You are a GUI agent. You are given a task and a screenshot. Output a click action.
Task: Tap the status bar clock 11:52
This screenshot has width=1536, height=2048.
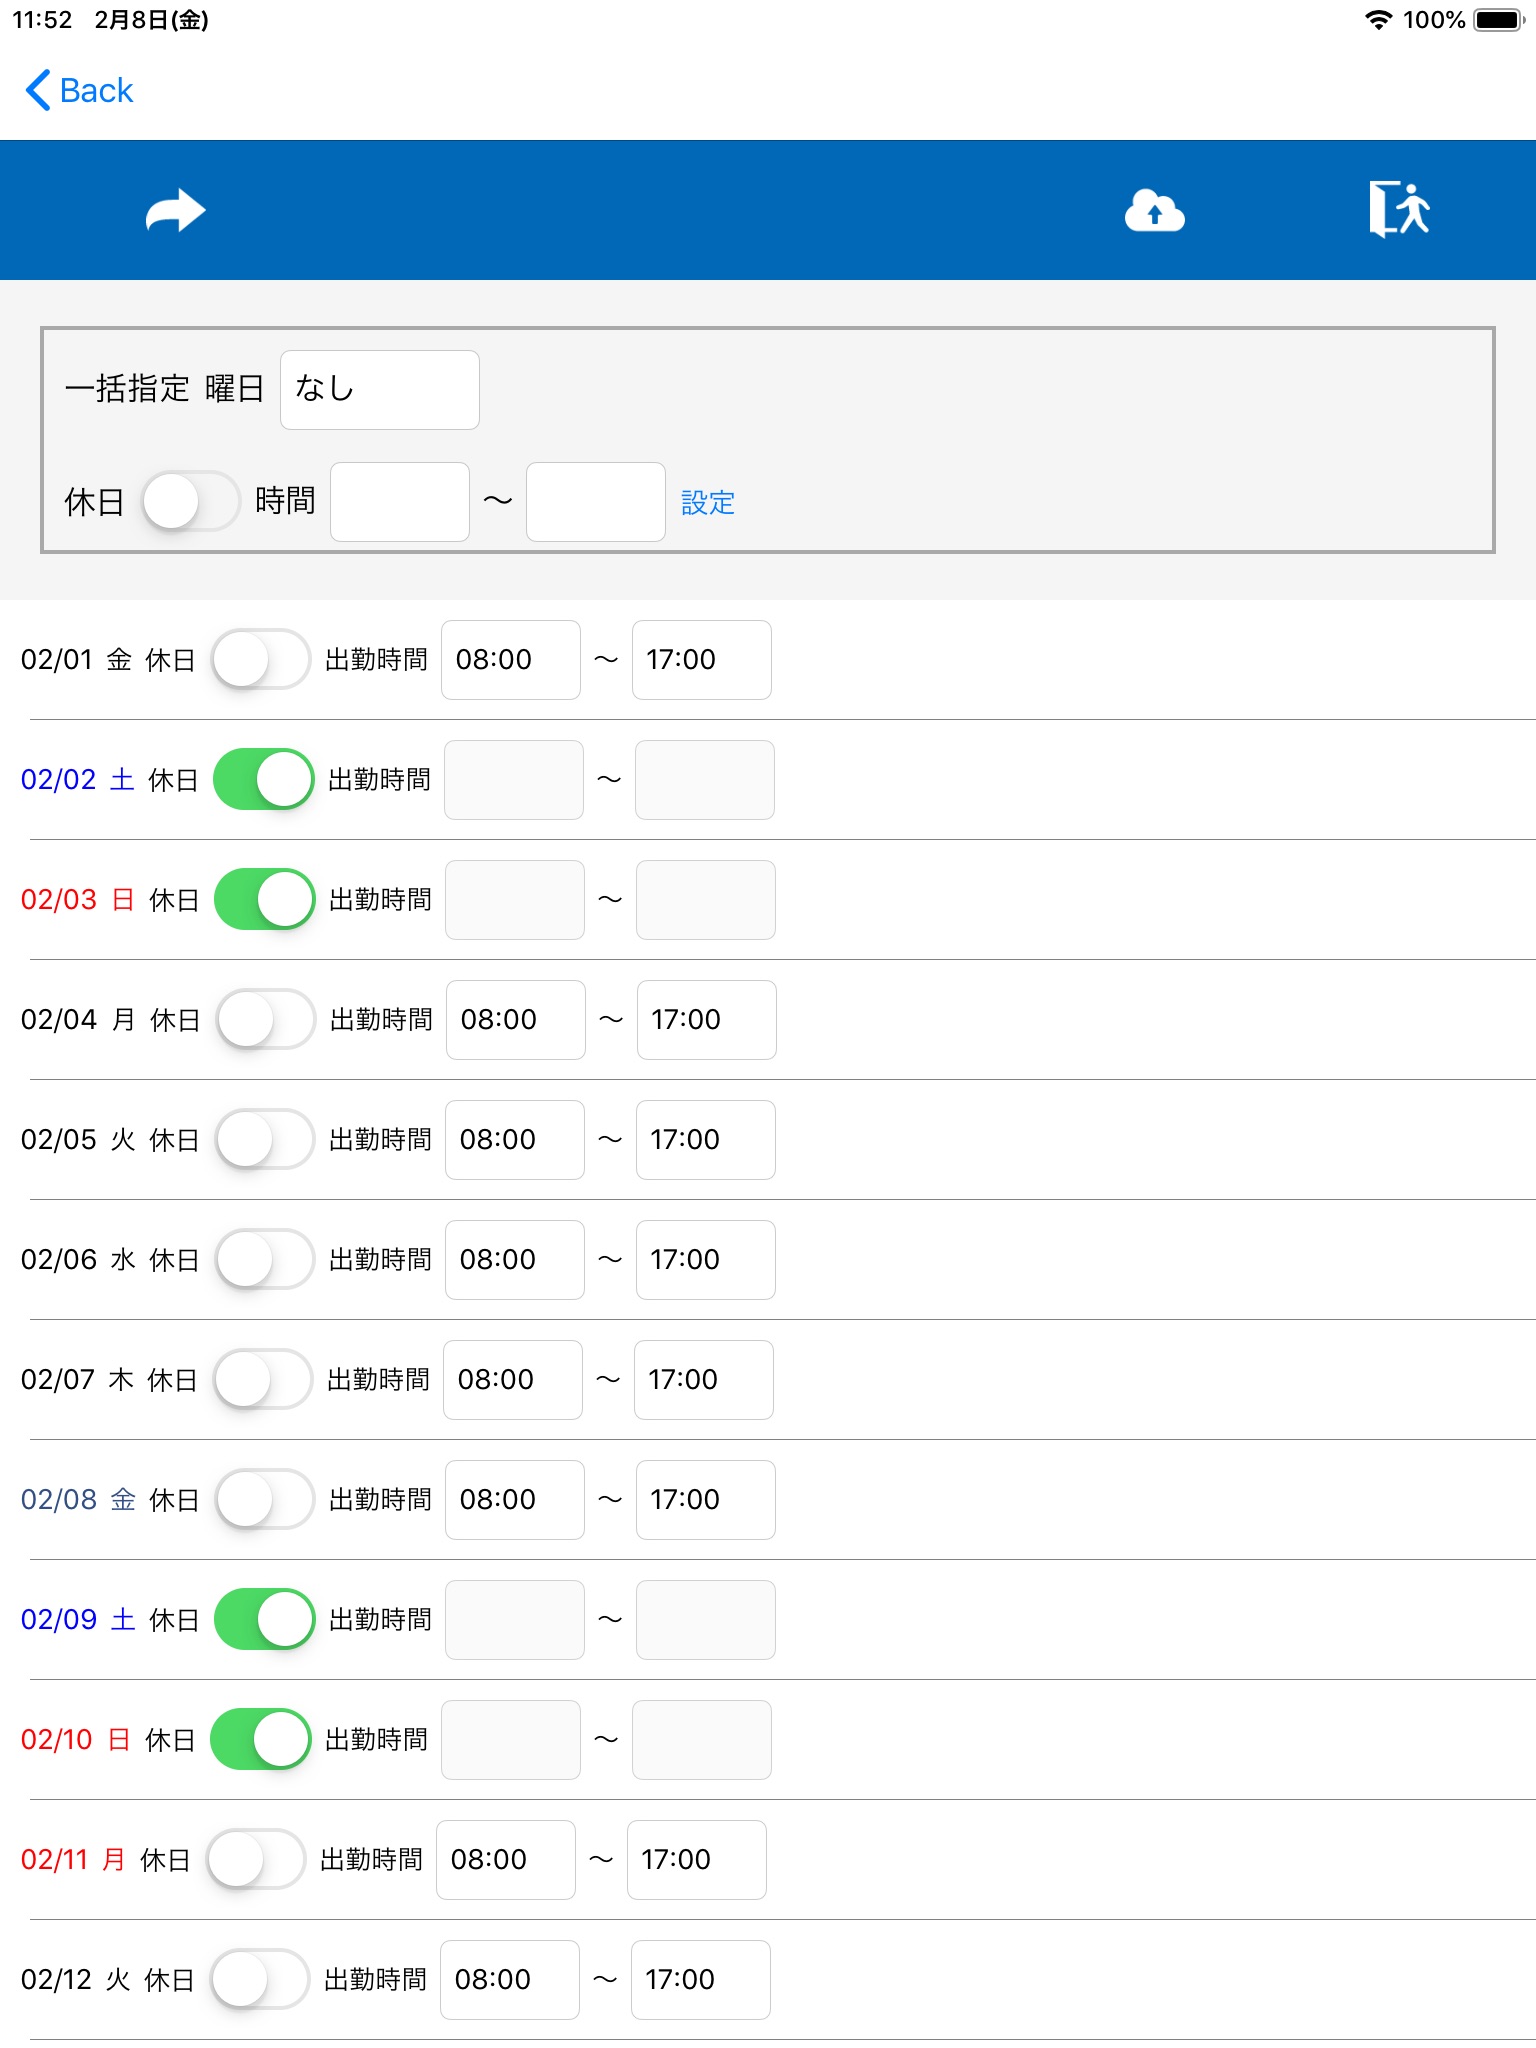(42, 20)
